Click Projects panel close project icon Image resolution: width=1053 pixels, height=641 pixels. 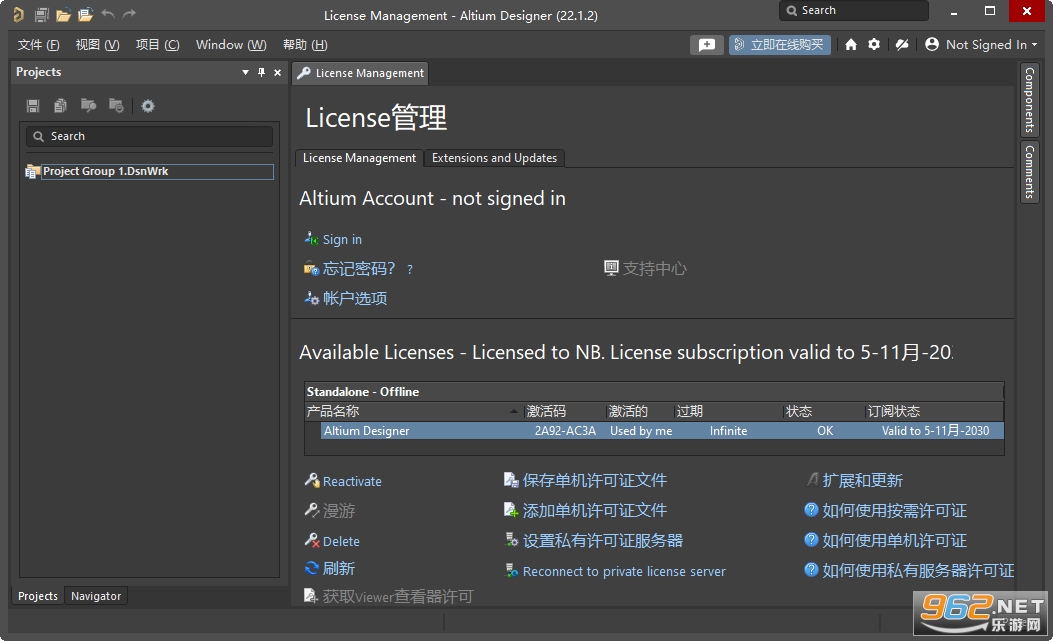point(116,105)
